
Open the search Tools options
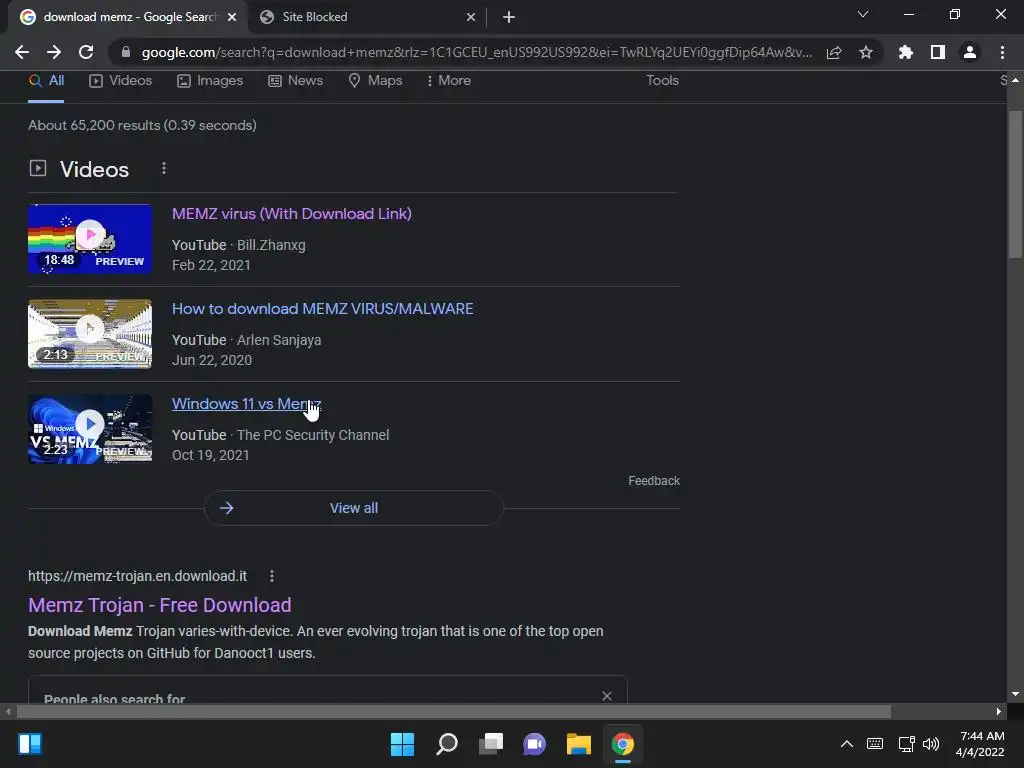[662, 81]
